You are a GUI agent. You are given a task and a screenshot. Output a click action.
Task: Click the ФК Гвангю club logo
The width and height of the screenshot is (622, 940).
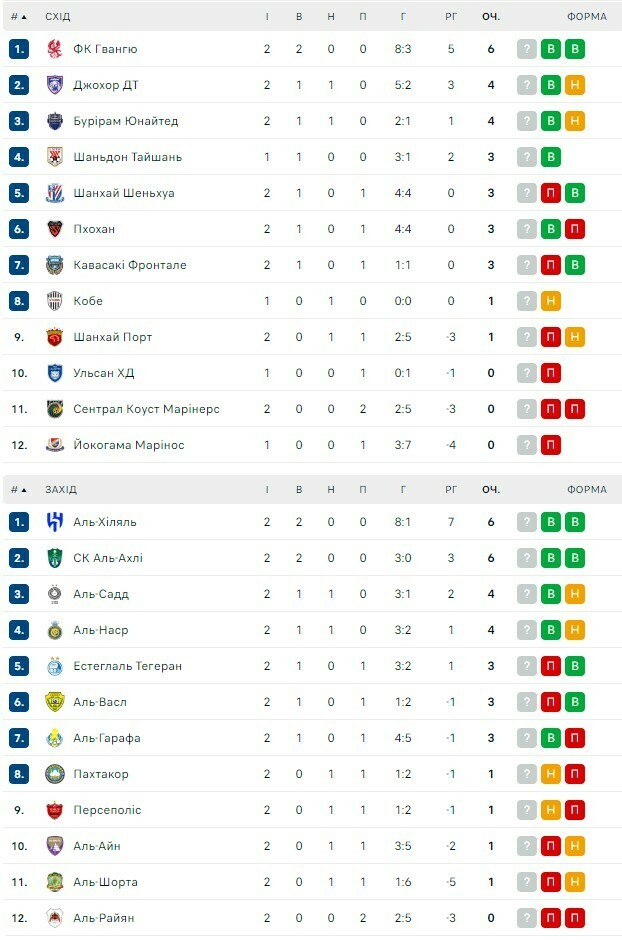(55, 49)
